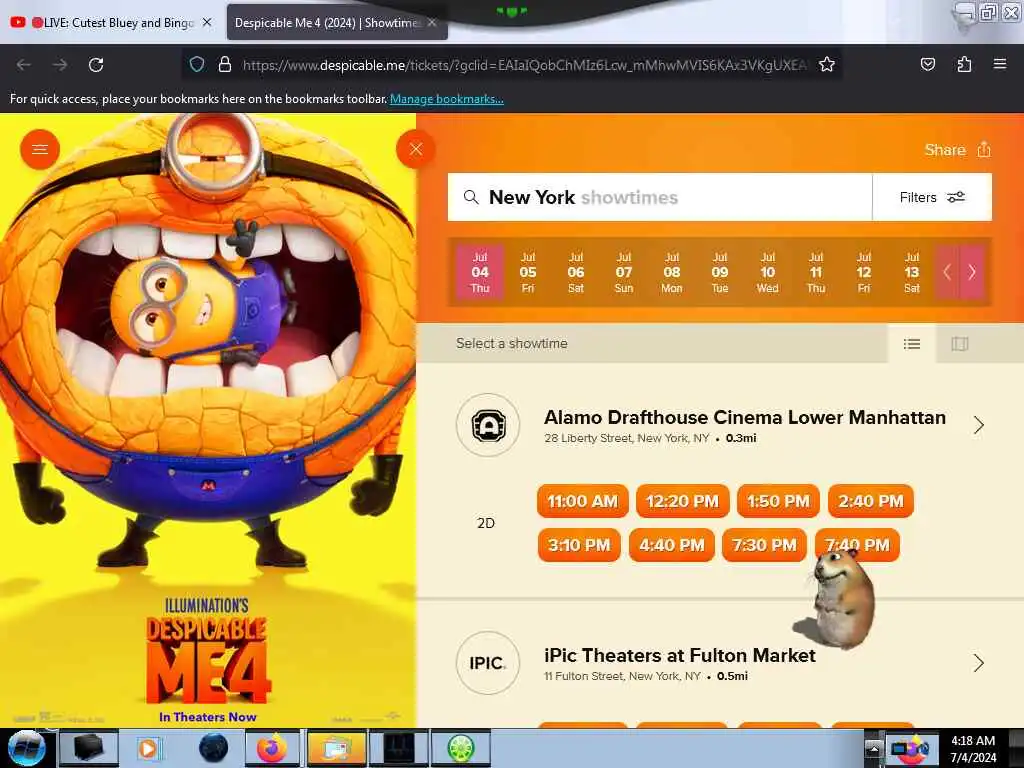The height and width of the screenshot is (768, 1024).
Task: Select the Jul 07 Sun date
Action: click(x=624, y=272)
